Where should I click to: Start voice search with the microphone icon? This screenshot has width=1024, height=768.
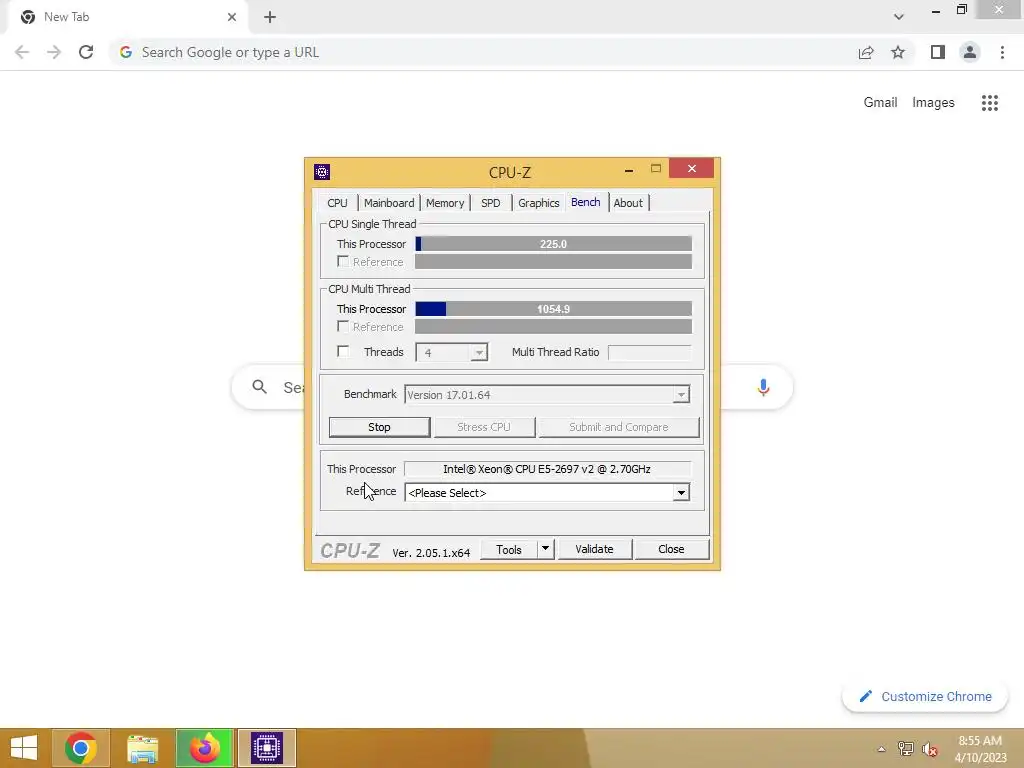(763, 387)
